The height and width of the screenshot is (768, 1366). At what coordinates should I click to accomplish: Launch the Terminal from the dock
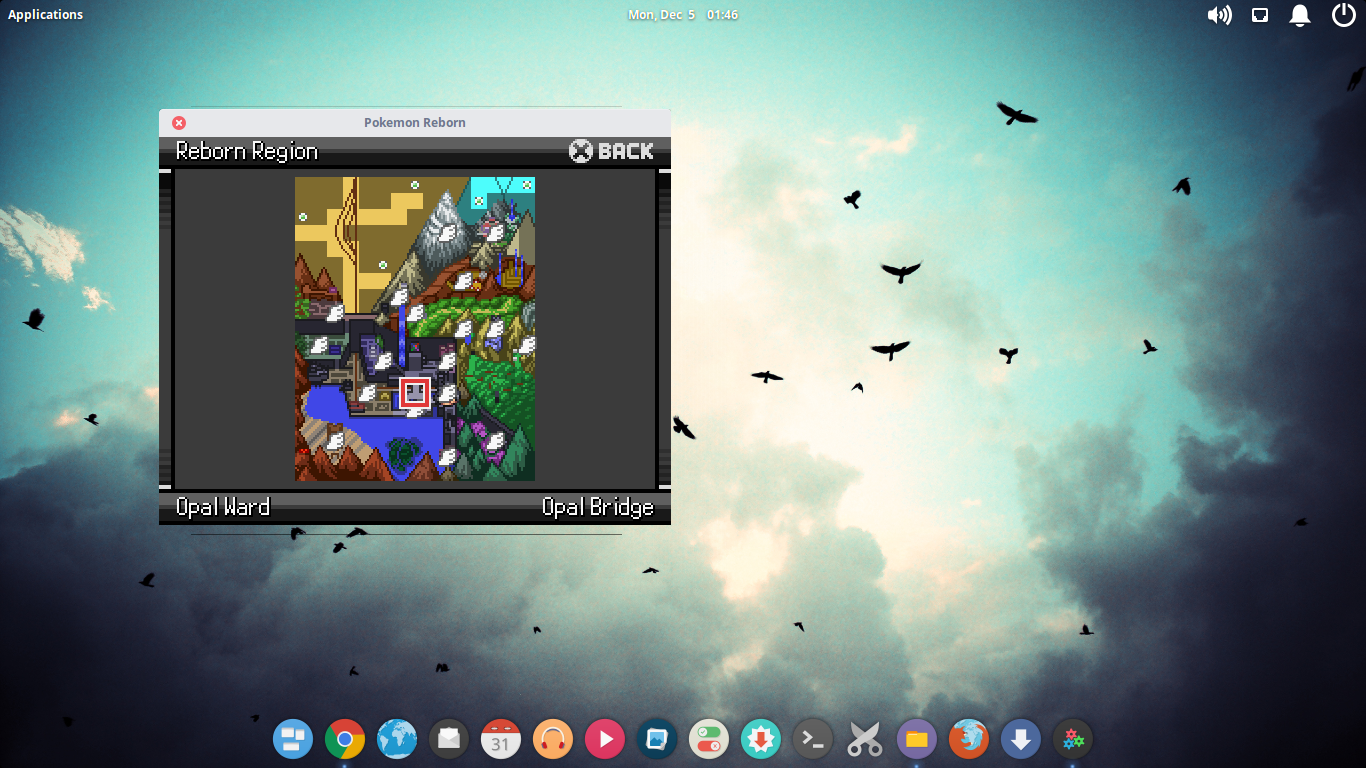click(813, 740)
